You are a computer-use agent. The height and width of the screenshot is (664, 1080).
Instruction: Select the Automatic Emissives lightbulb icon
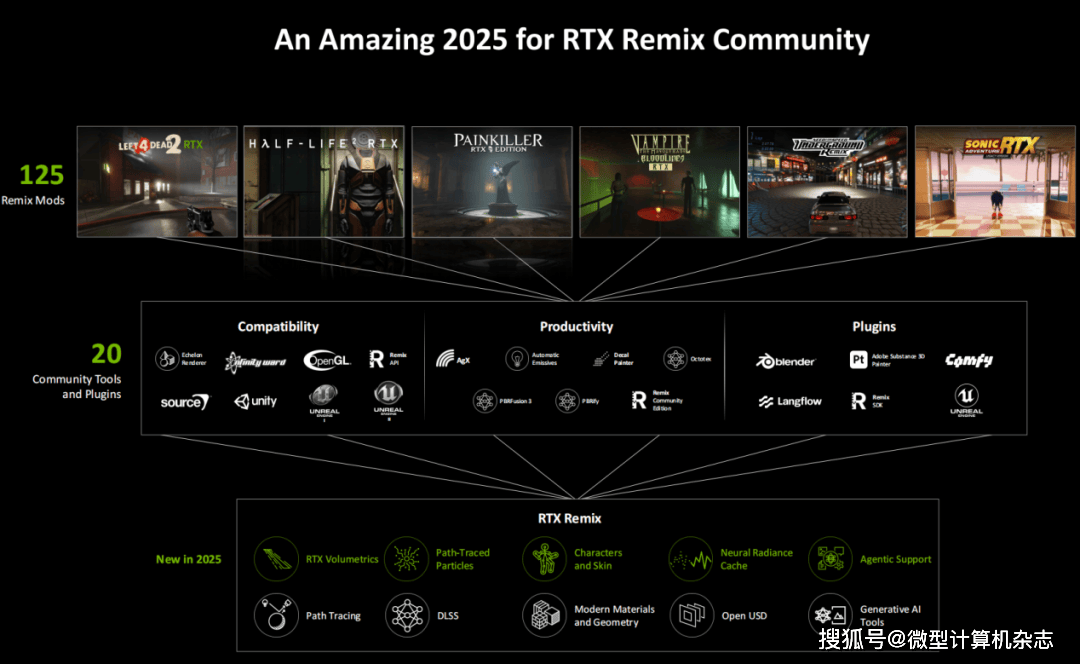[x=516, y=359]
